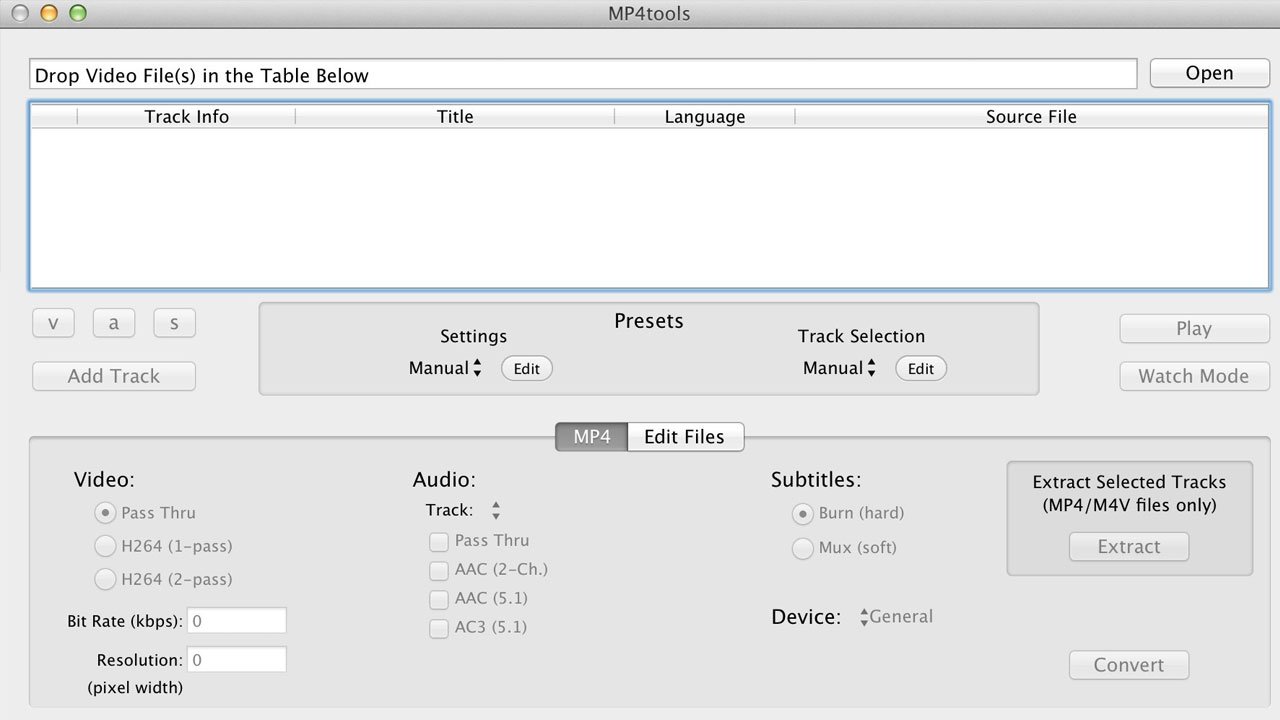Image resolution: width=1280 pixels, height=720 pixels.
Task: Click the "a" audio track button
Action: click(113, 322)
